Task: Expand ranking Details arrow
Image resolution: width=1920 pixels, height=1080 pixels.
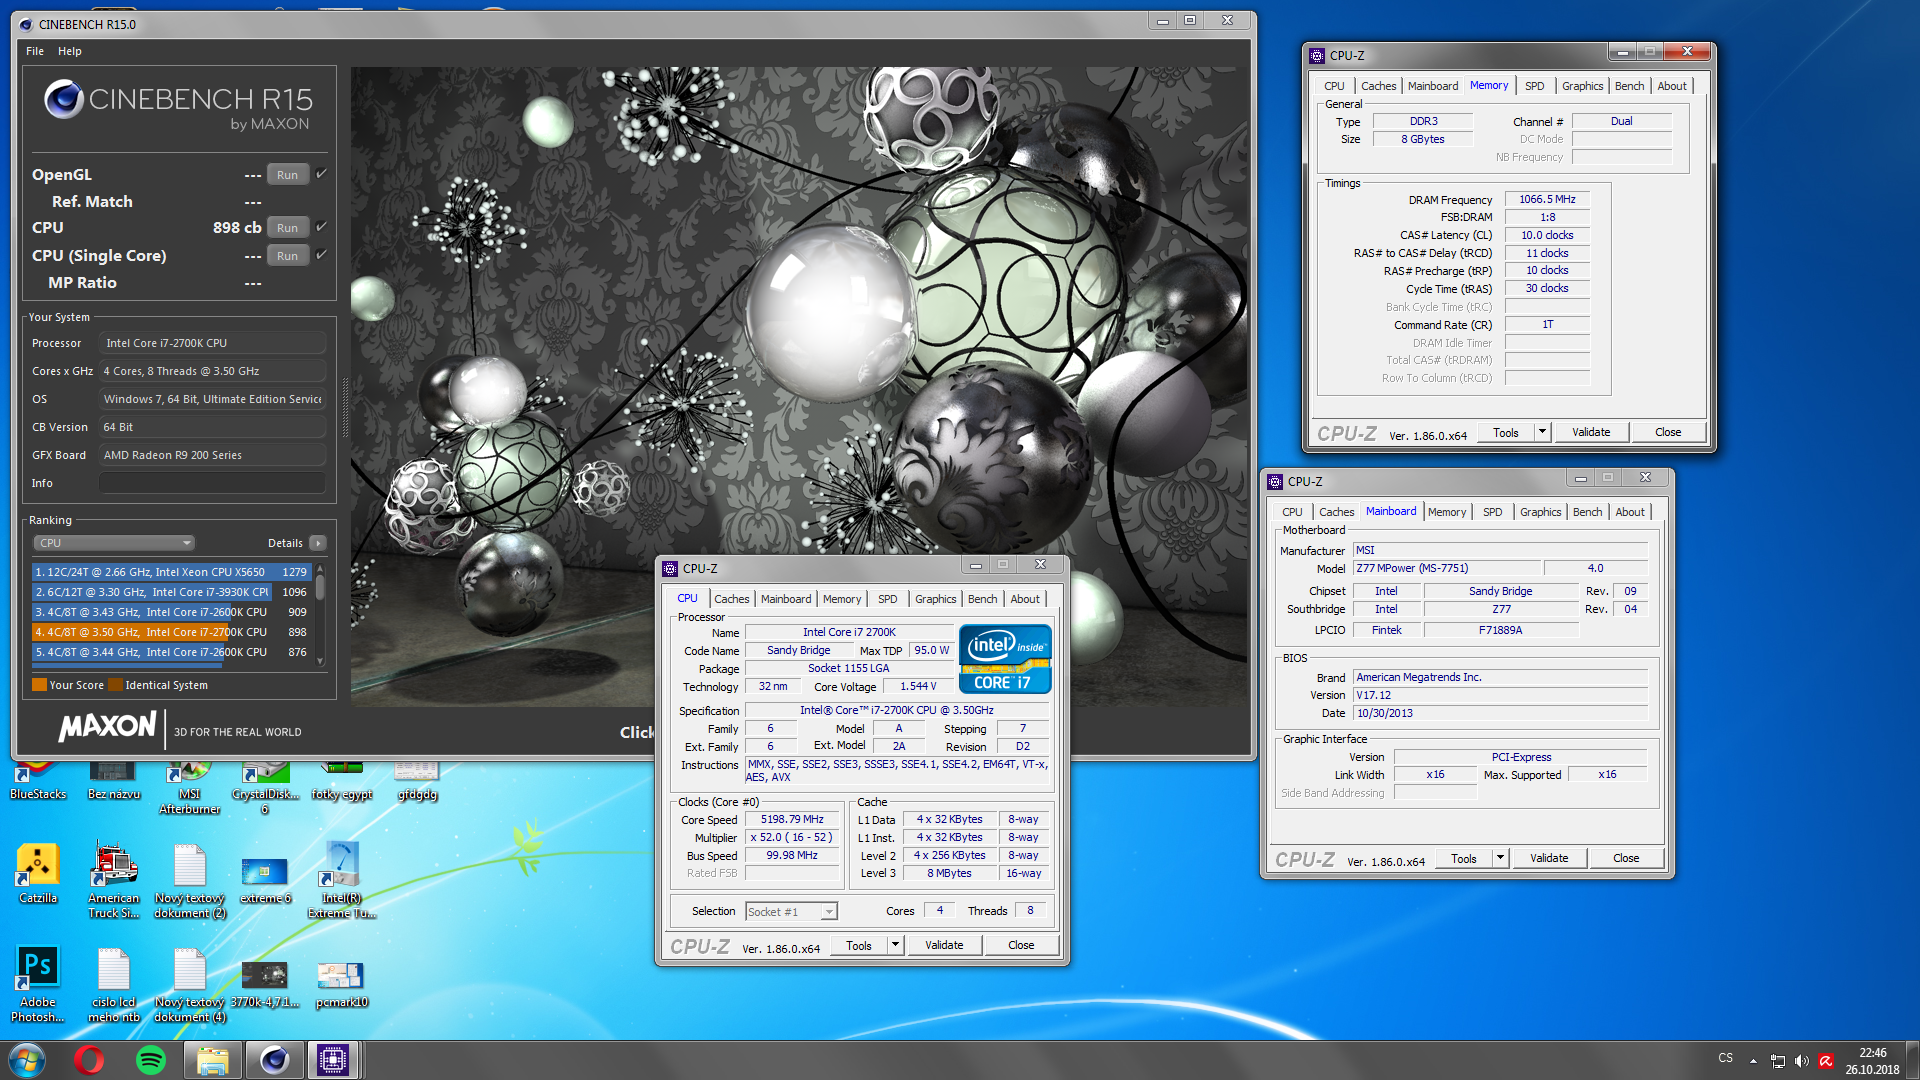Action: pyautogui.click(x=318, y=543)
